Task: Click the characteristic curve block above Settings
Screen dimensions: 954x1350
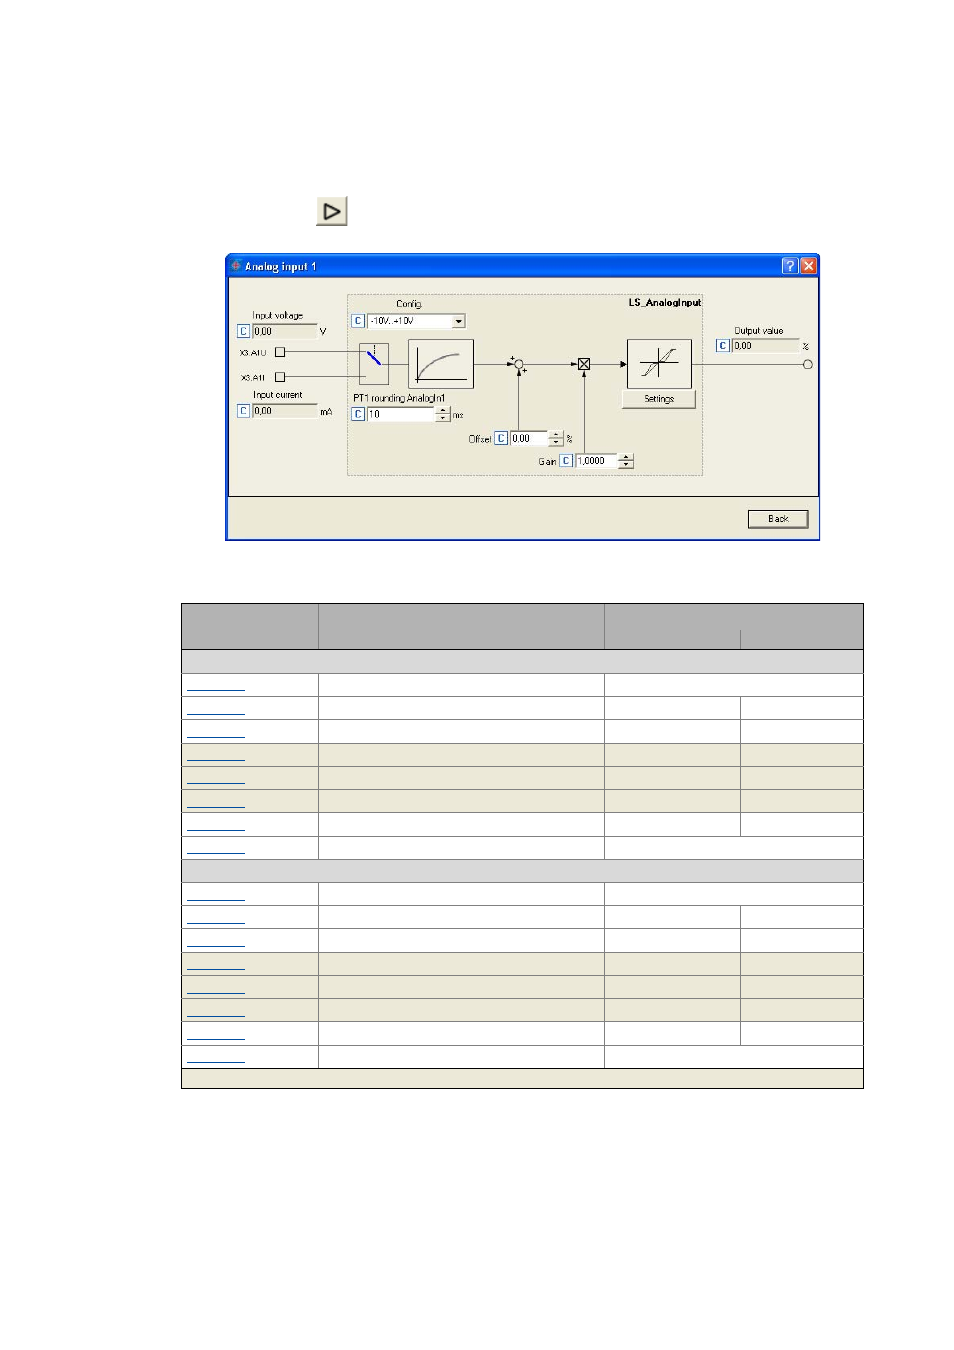Action: pyautogui.click(x=659, y=363)
